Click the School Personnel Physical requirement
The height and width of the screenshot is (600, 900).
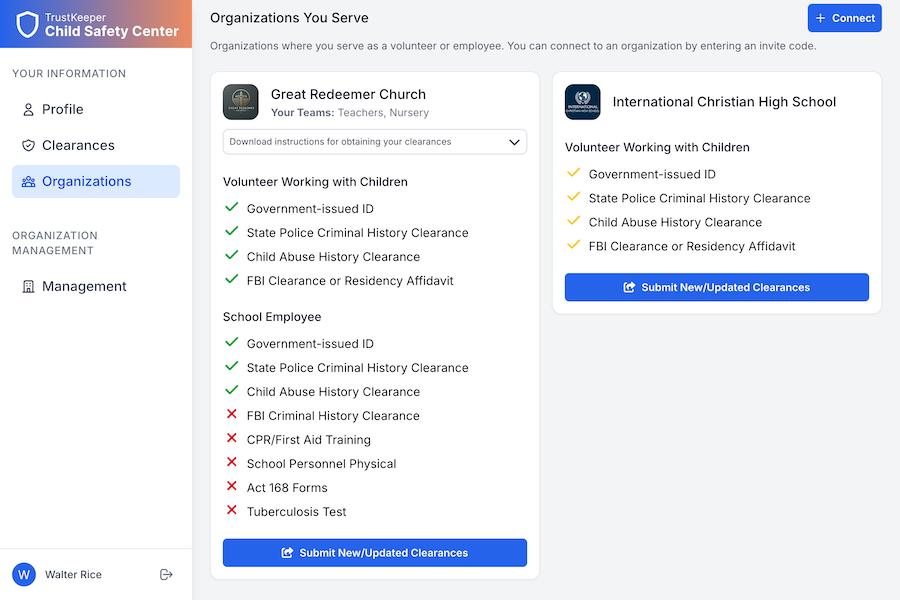pyautogui.click(x=321, y=464)
